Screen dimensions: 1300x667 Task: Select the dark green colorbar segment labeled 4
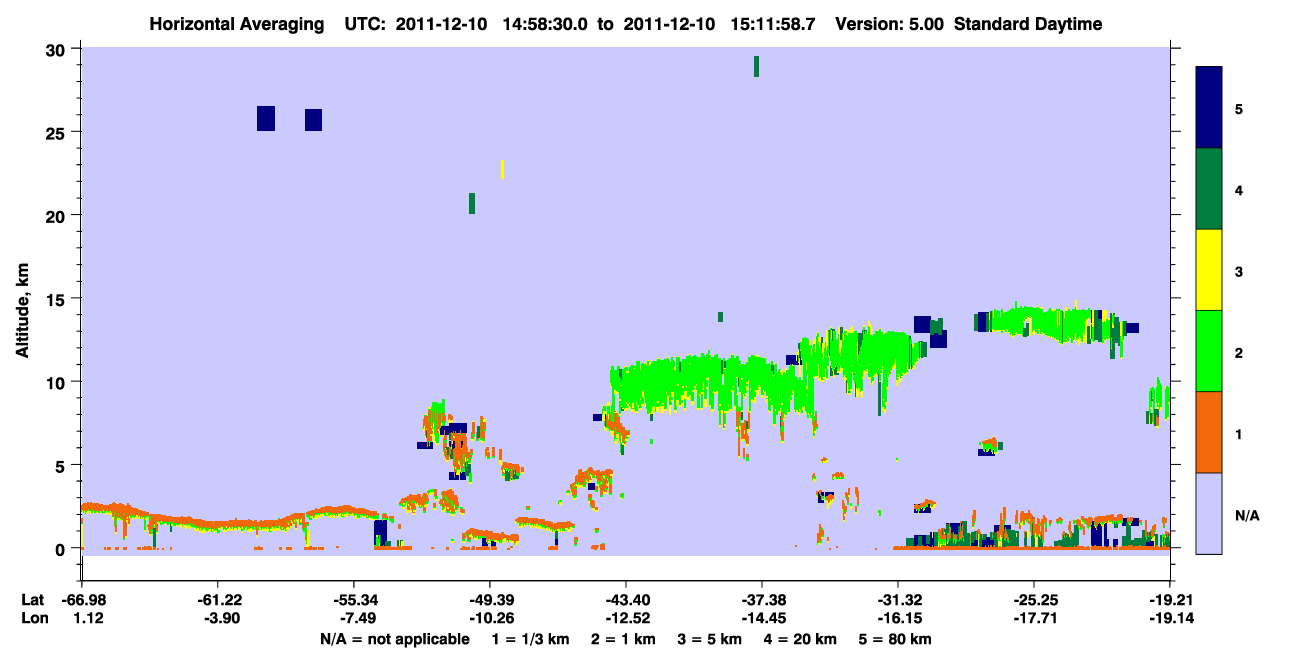coord(1209,189)
